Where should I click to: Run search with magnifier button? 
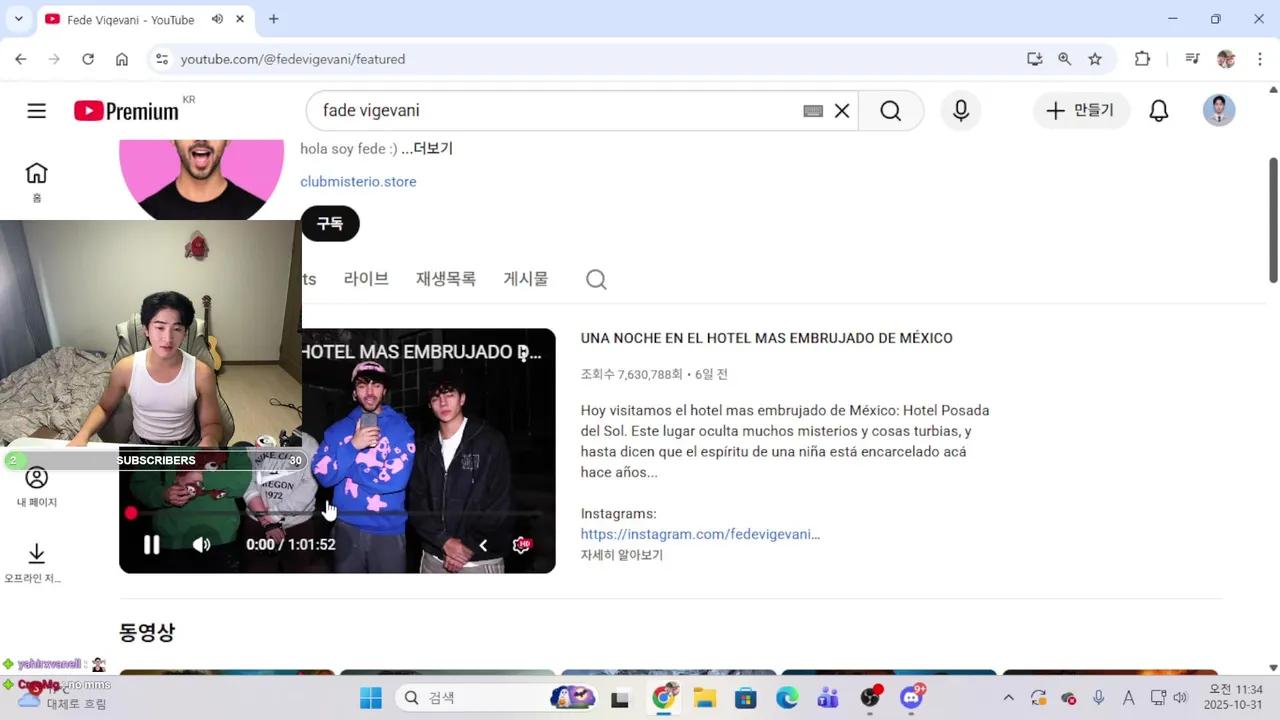point(890,111)
